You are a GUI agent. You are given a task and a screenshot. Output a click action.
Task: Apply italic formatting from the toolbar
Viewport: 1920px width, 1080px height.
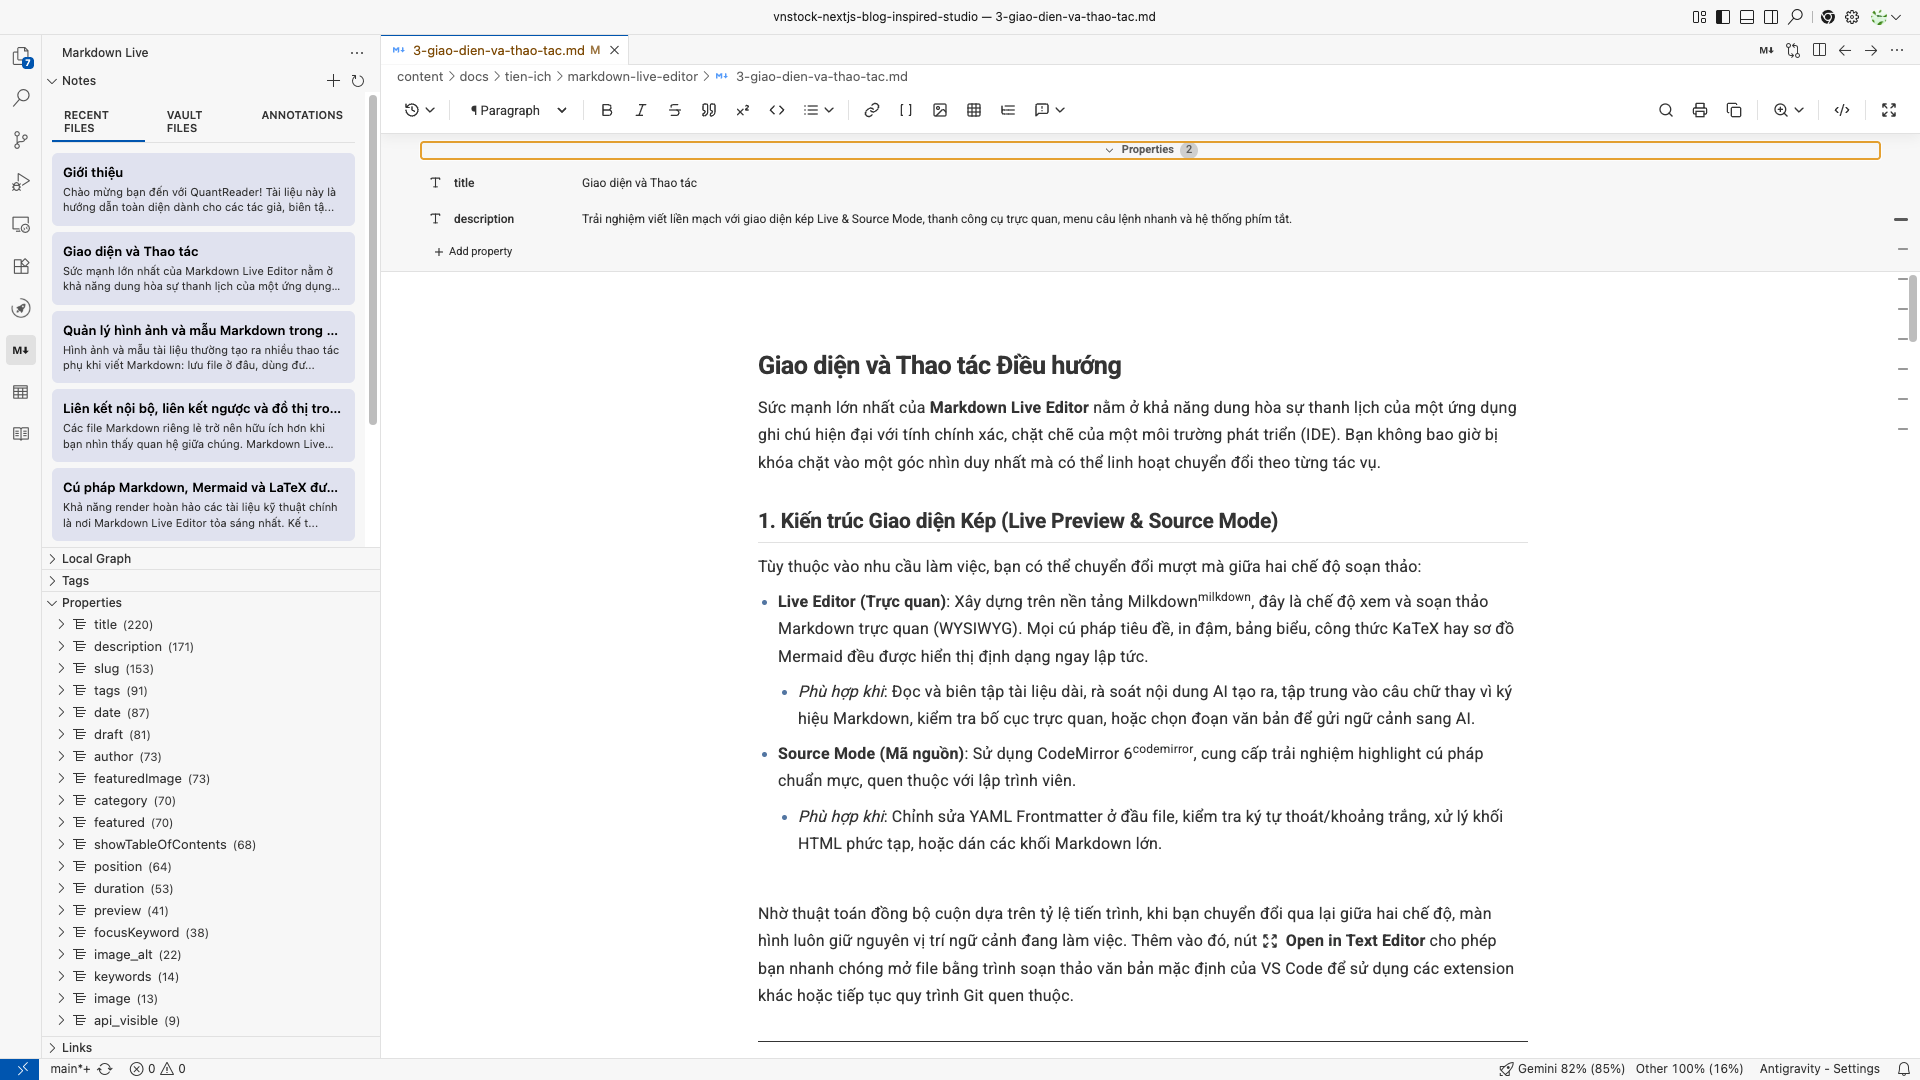click(x=641, y=110)
